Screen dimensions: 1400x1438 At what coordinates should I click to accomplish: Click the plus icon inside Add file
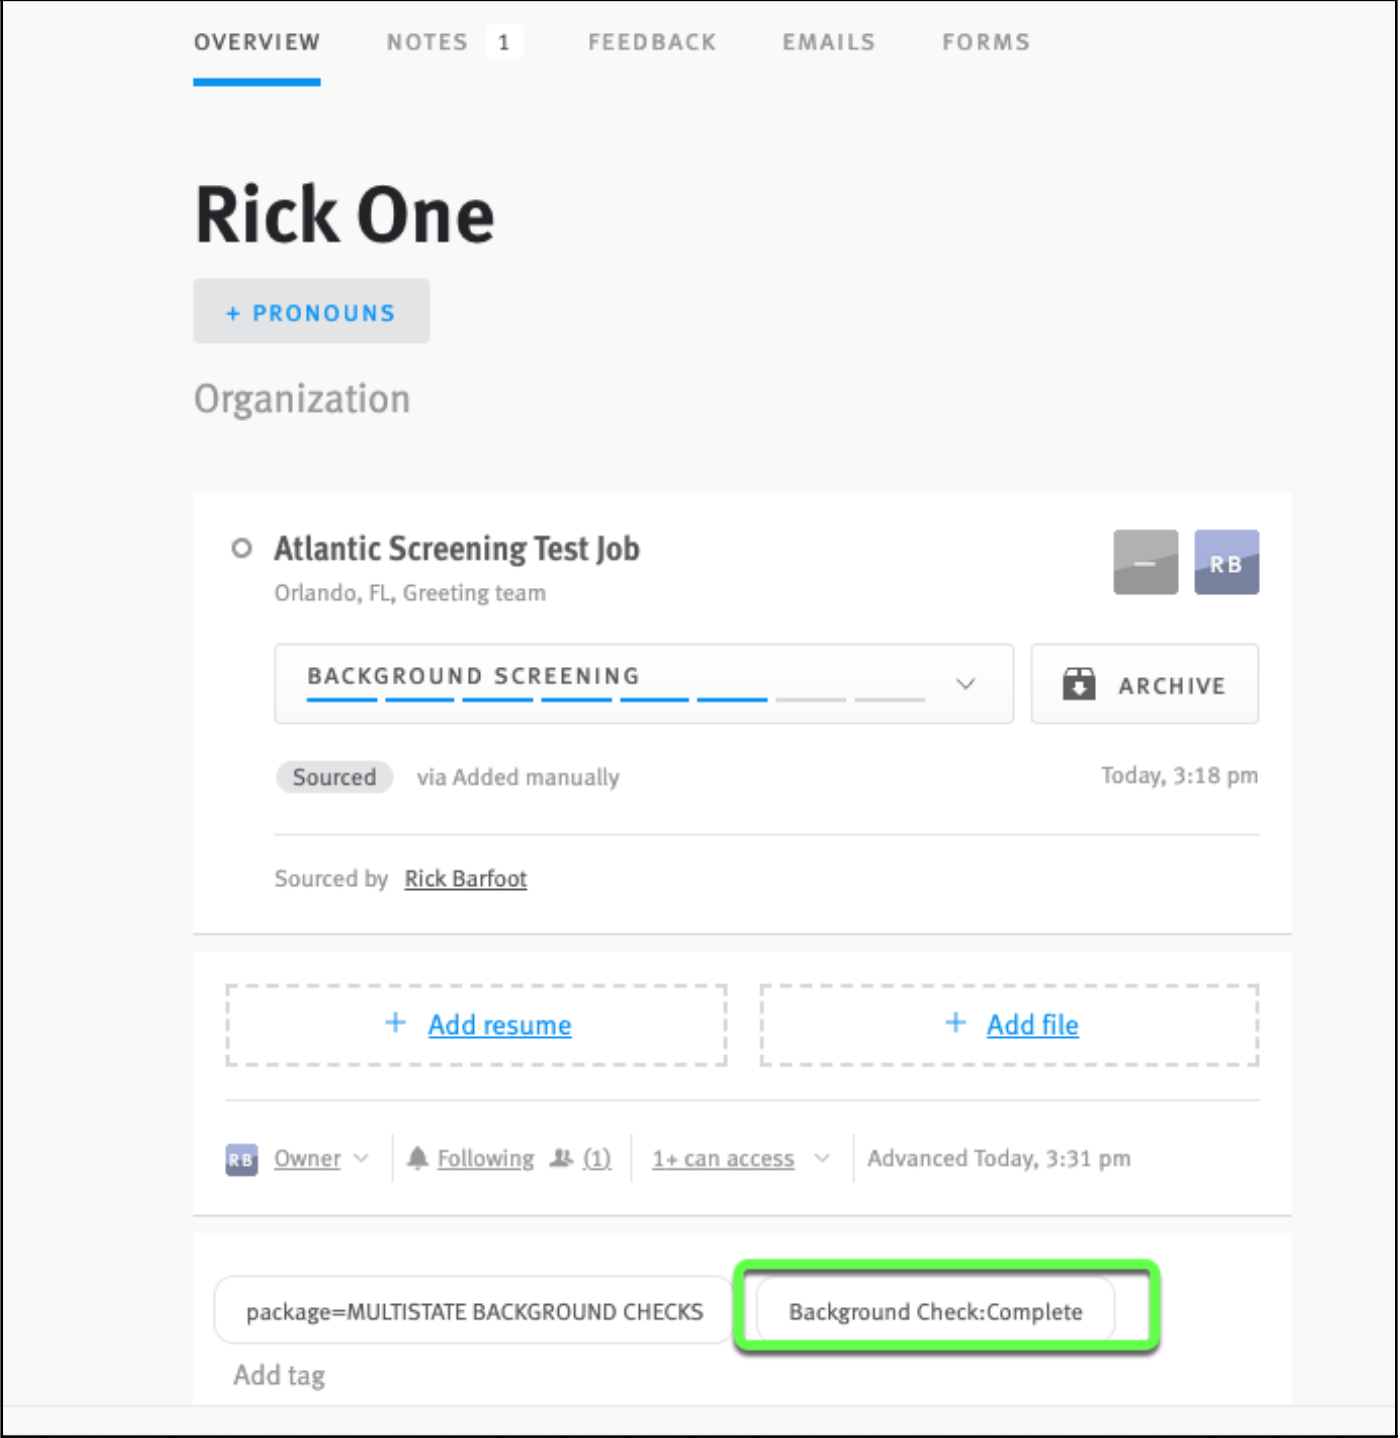click(955, 1024)
